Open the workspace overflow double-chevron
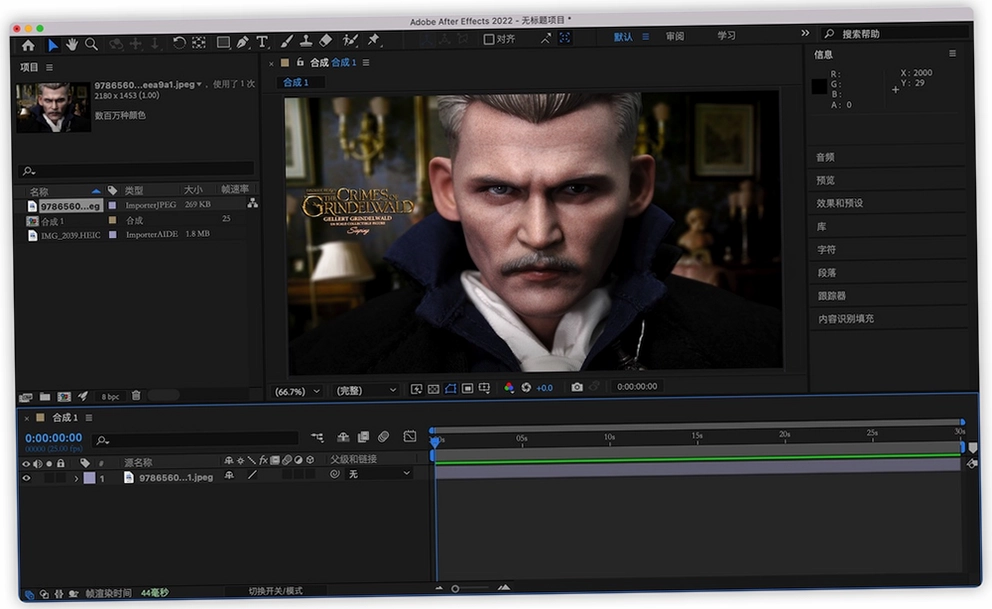Image resolution: width=992 pixels, height=609 pixels. (x=805, y=33)
